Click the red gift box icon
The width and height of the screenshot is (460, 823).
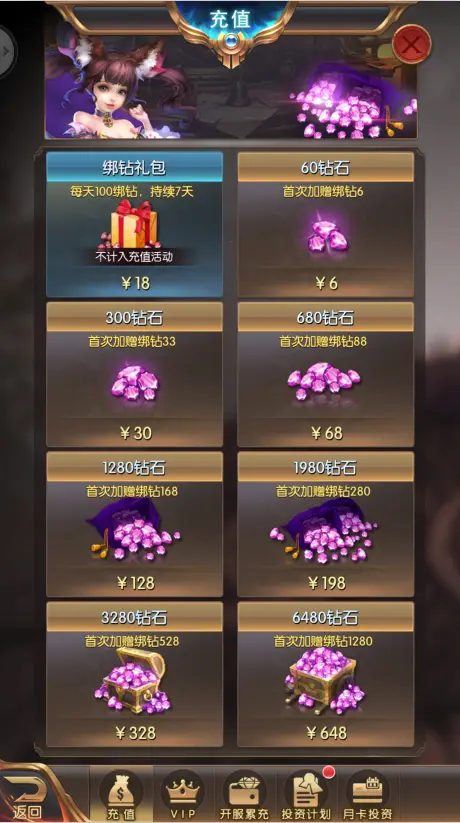point(134,224)
